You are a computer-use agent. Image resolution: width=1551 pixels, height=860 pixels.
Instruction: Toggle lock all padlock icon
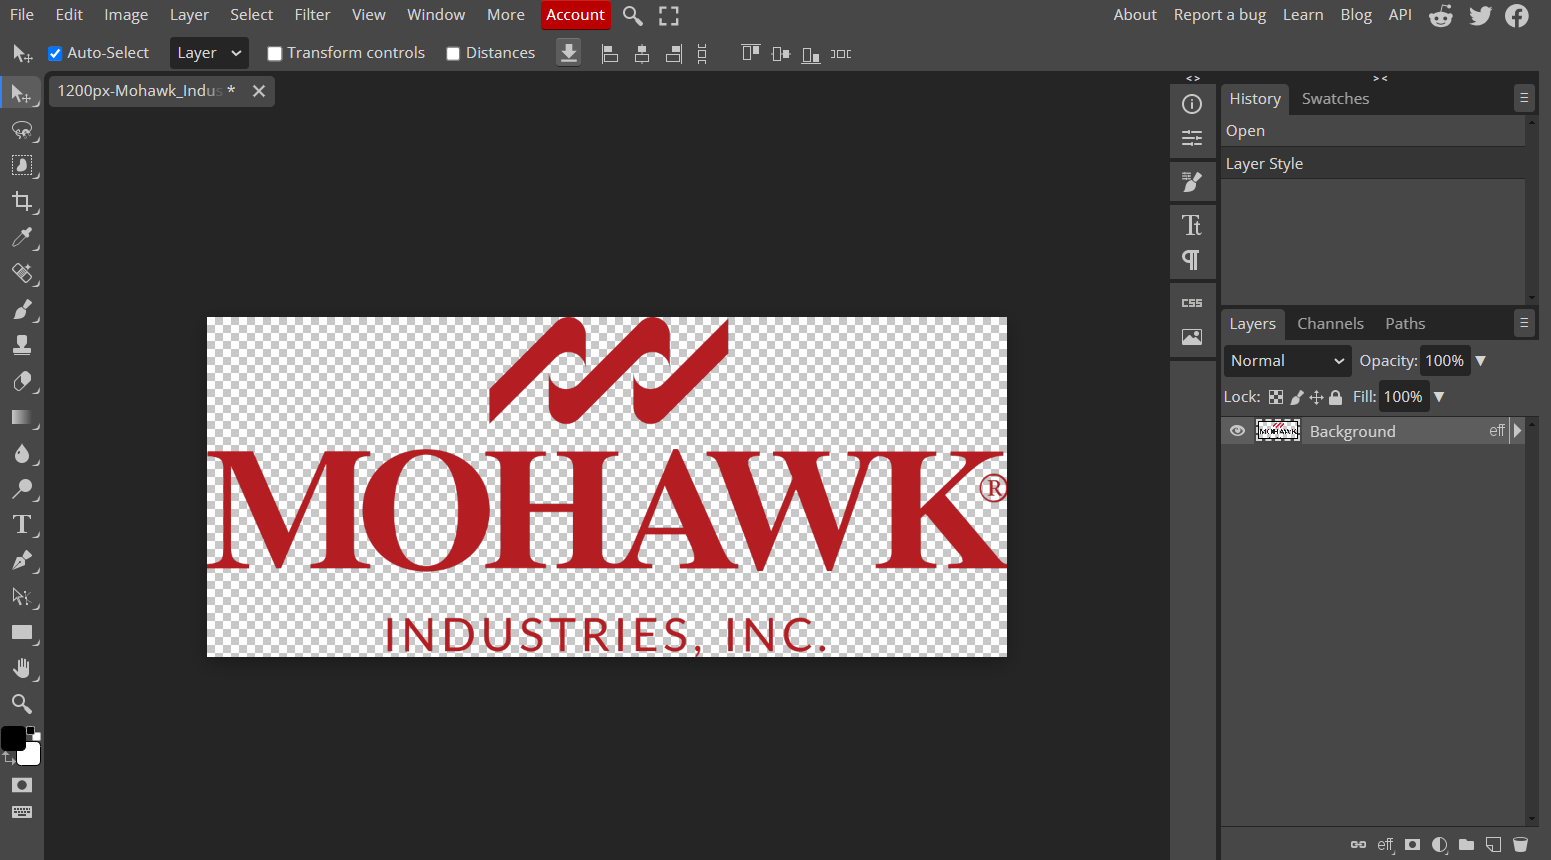(x=1335, y=397)
